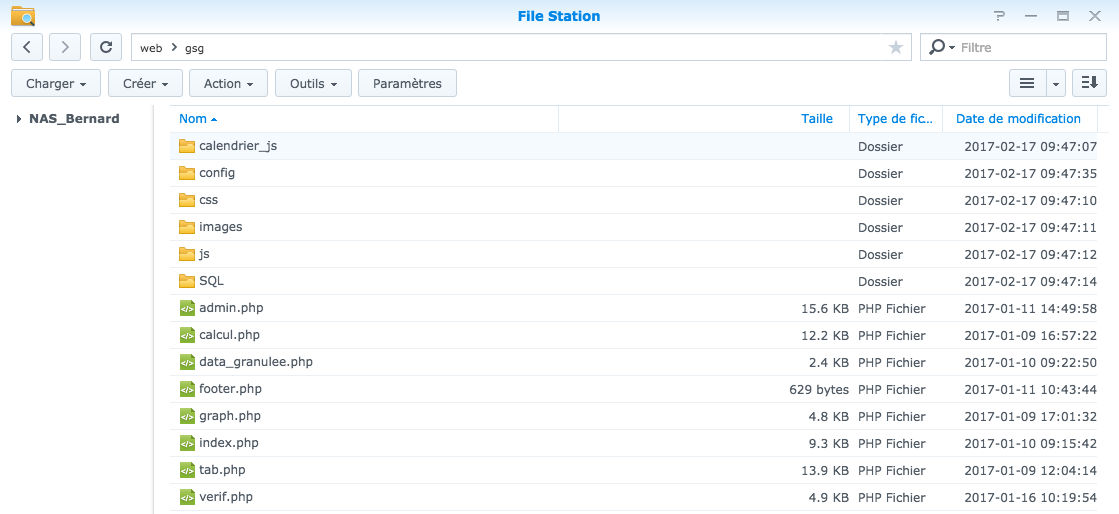Click the Paramètres button
Image resolution: width=1119 pixels, height=514 pixels.
point(407,84)
